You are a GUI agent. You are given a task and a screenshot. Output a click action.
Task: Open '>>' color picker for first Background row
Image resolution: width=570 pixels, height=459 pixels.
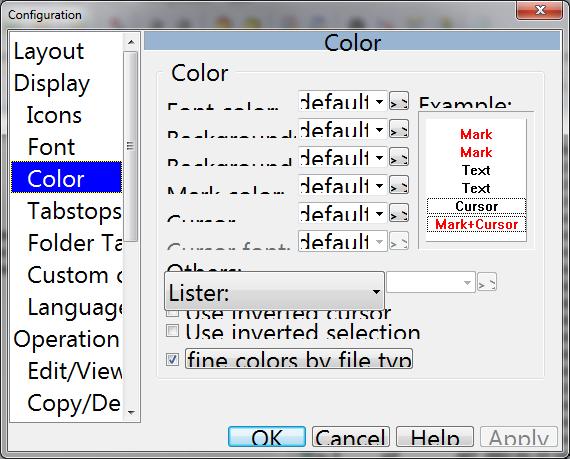pyautogui.click(x=399, y=129)
